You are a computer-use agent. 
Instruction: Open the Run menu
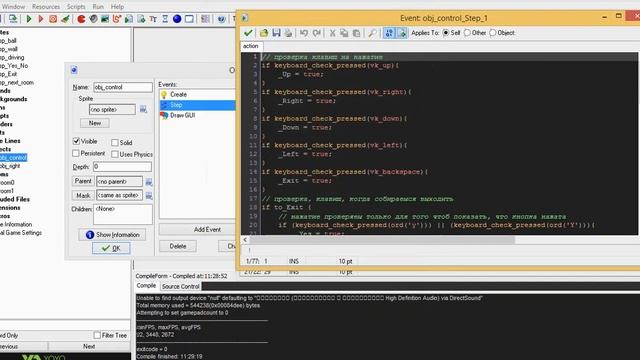98,7
